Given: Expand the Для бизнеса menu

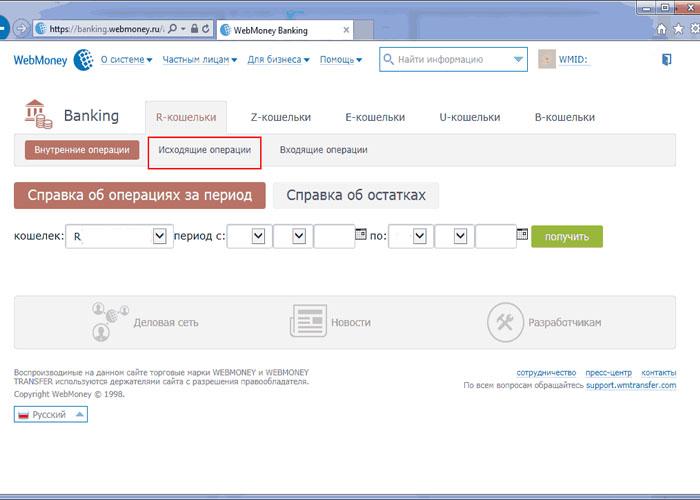Looking at the screenshot, I should tap(279, 60).
